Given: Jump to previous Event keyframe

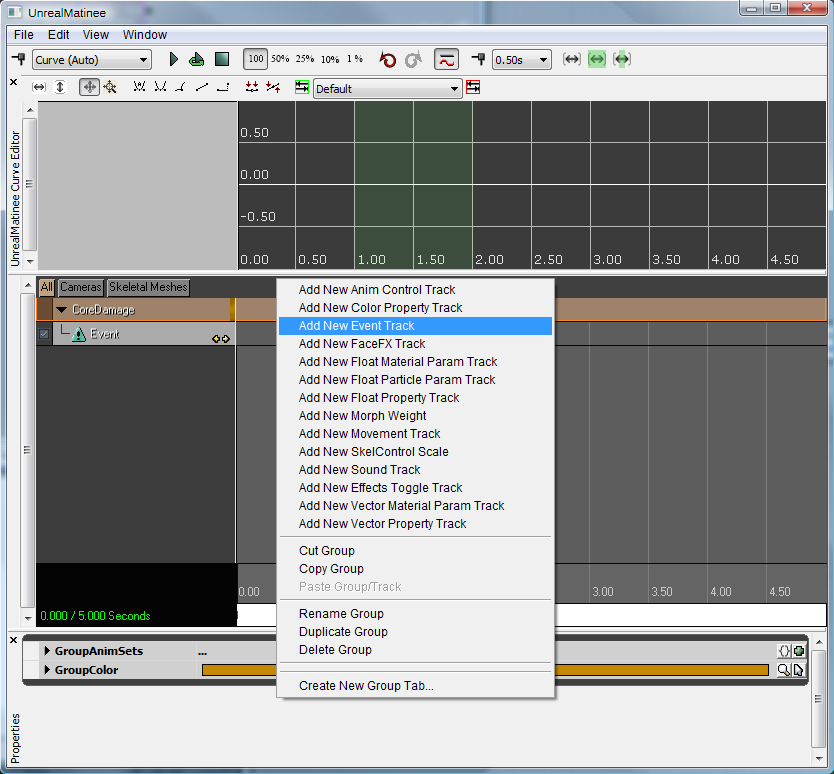Looking at the screenshot, I should click(x=215, y=339).
